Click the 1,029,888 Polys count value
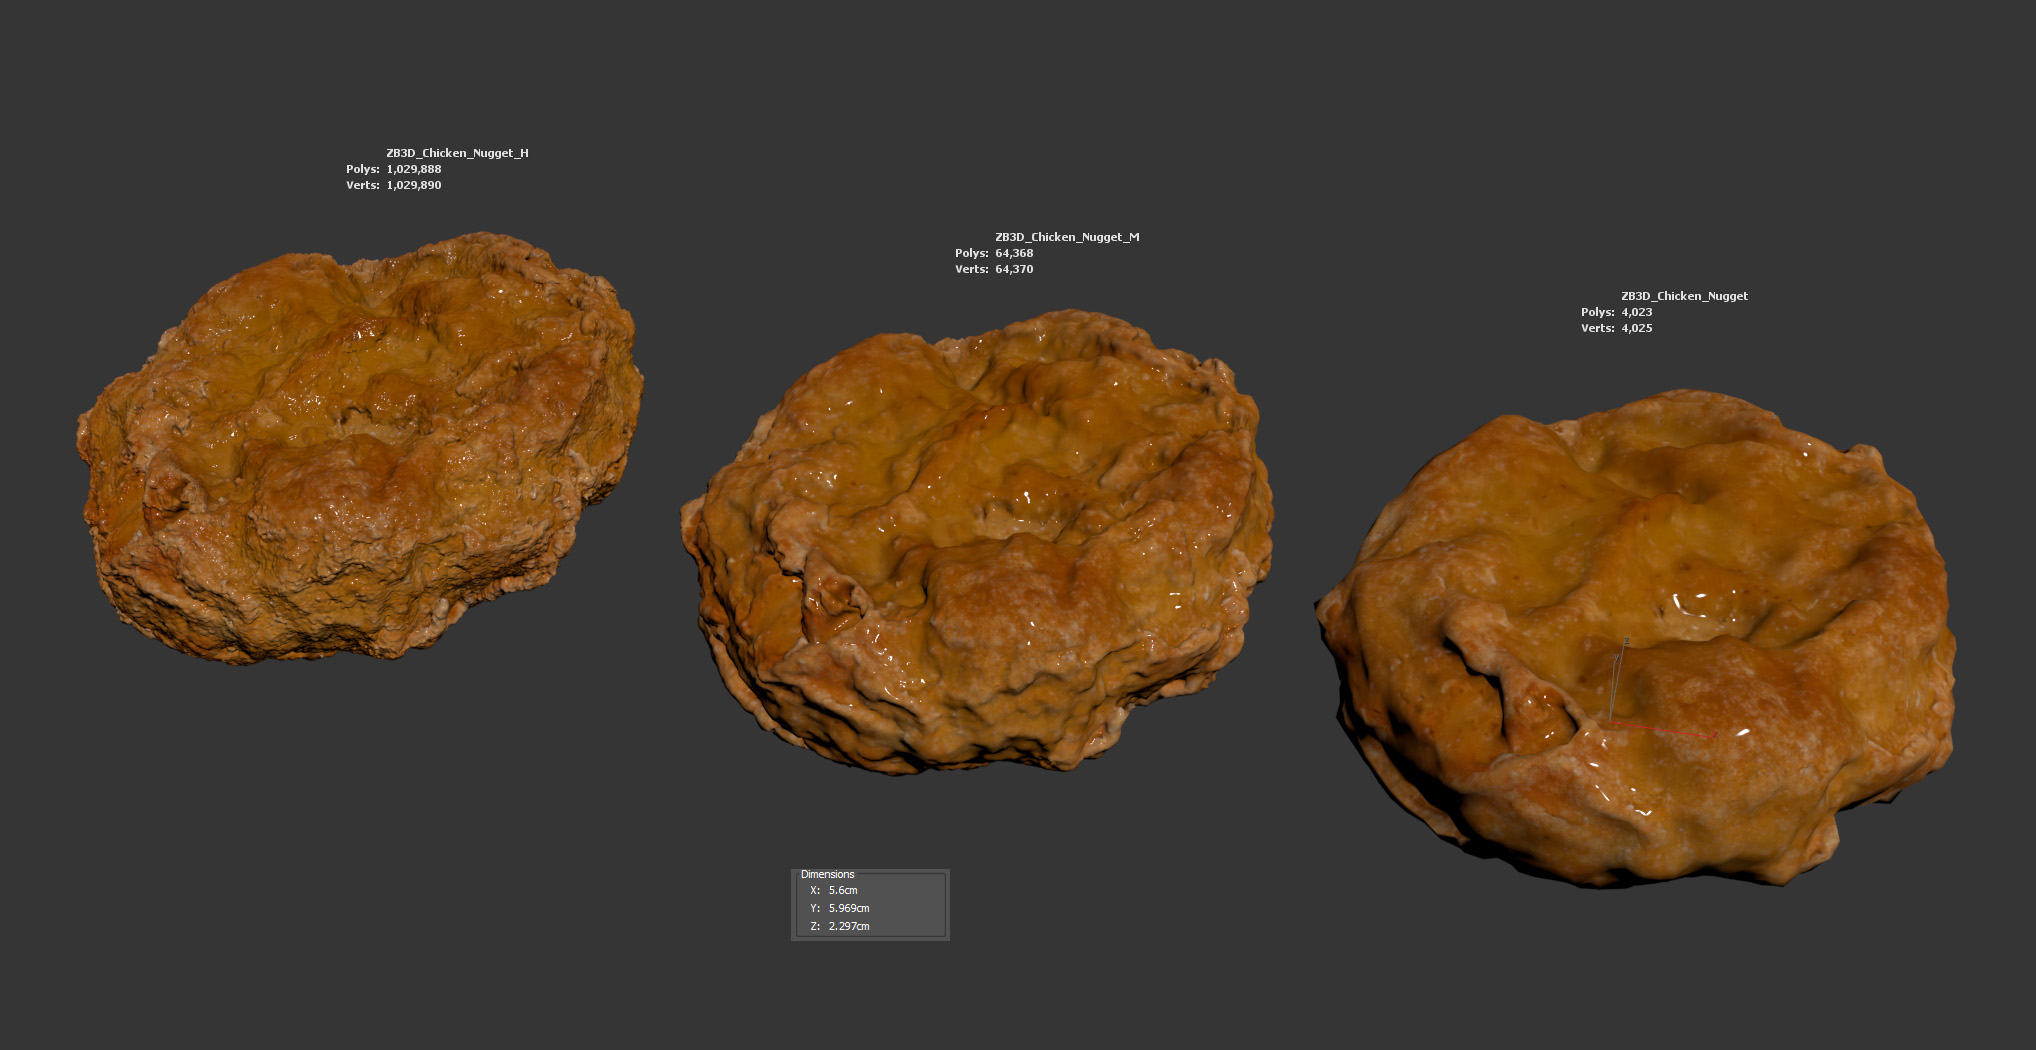The image size is (2036, 1050). coord(413,169)
